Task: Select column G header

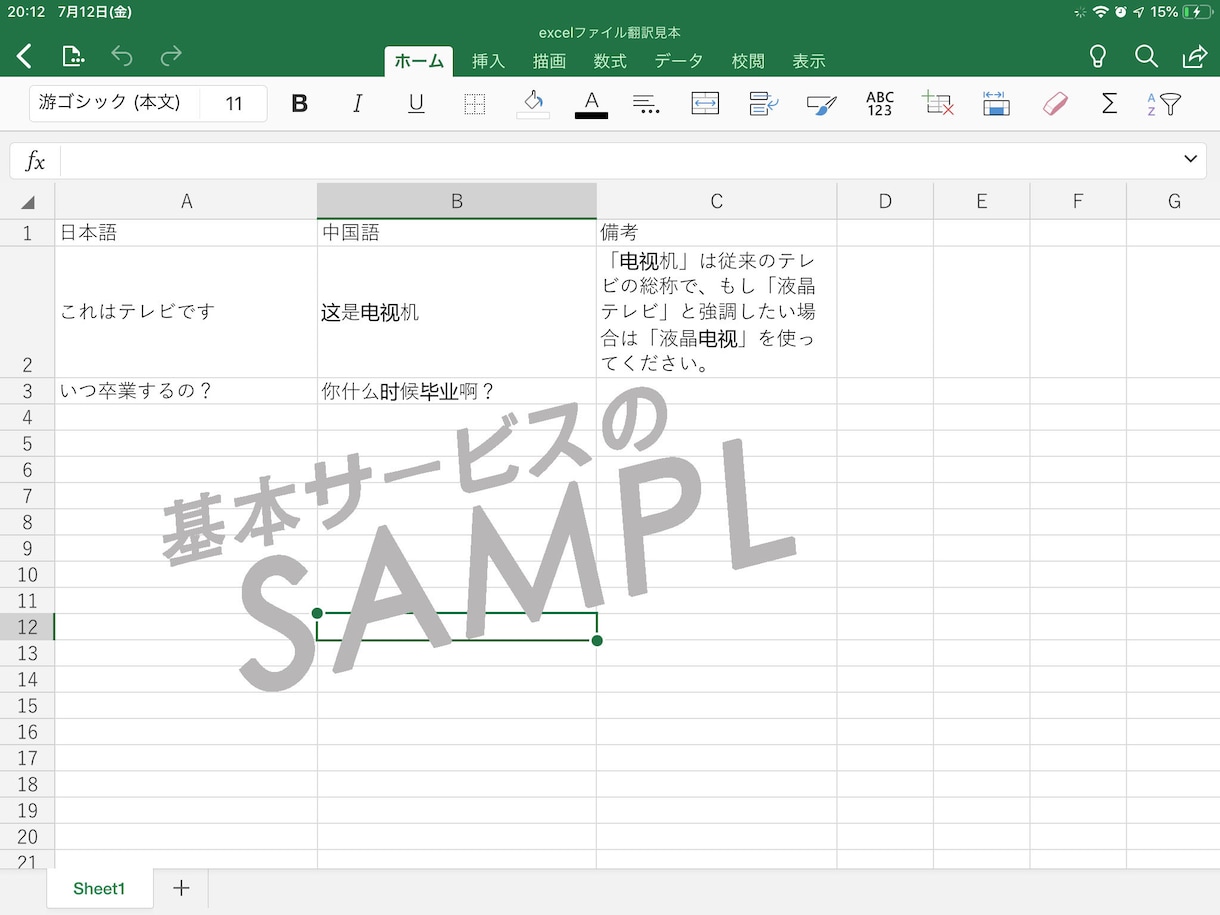Action: 1174,201
